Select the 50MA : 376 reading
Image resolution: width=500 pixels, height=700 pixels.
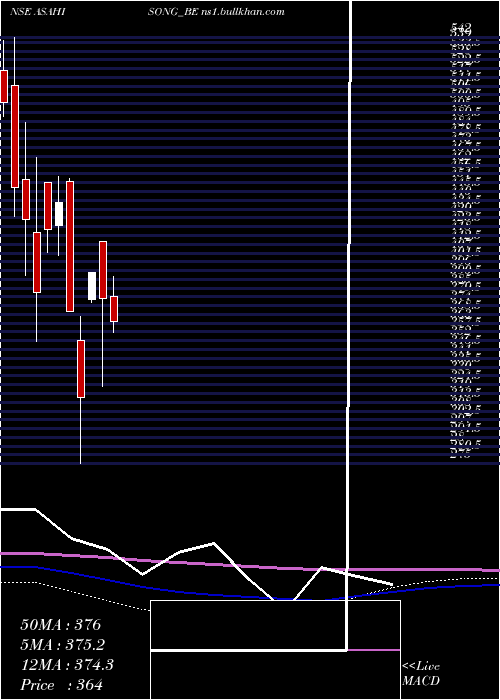tap(61, 625)
